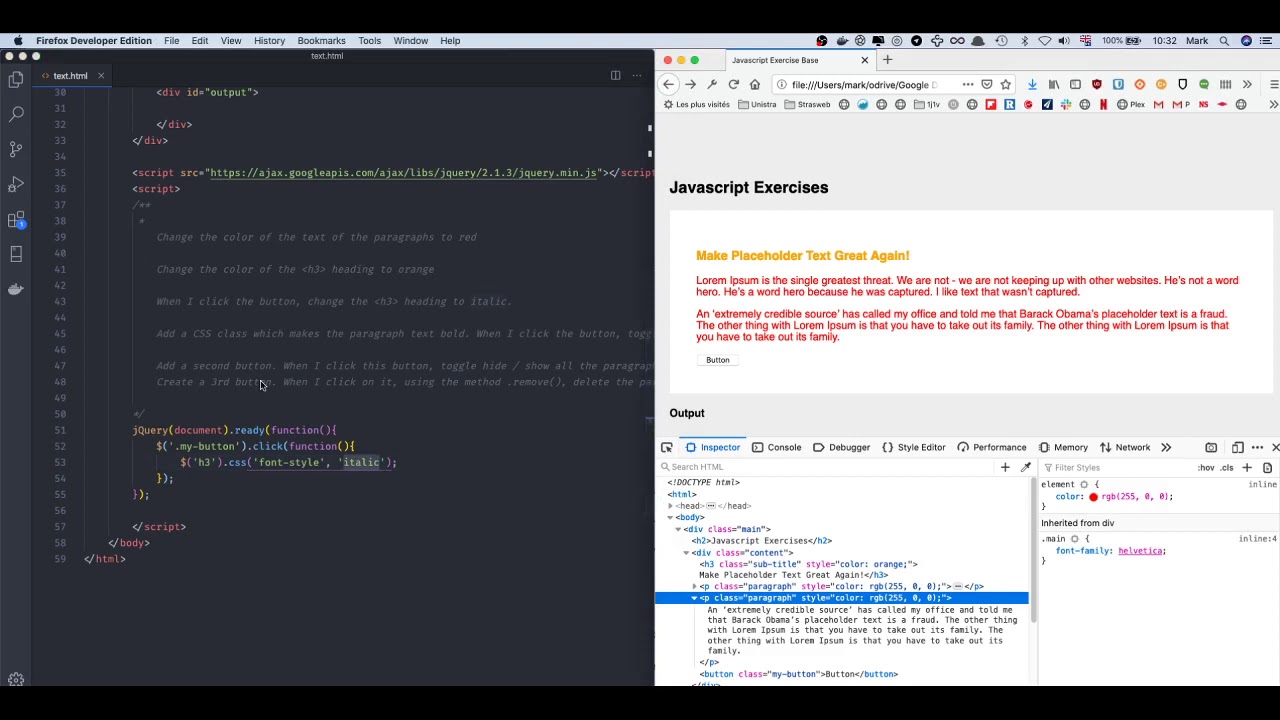The height and width of the screenshot is (720, 1280).
Task: Open the Network tab
Action: pyautogui.click(x=1124, y=448)
